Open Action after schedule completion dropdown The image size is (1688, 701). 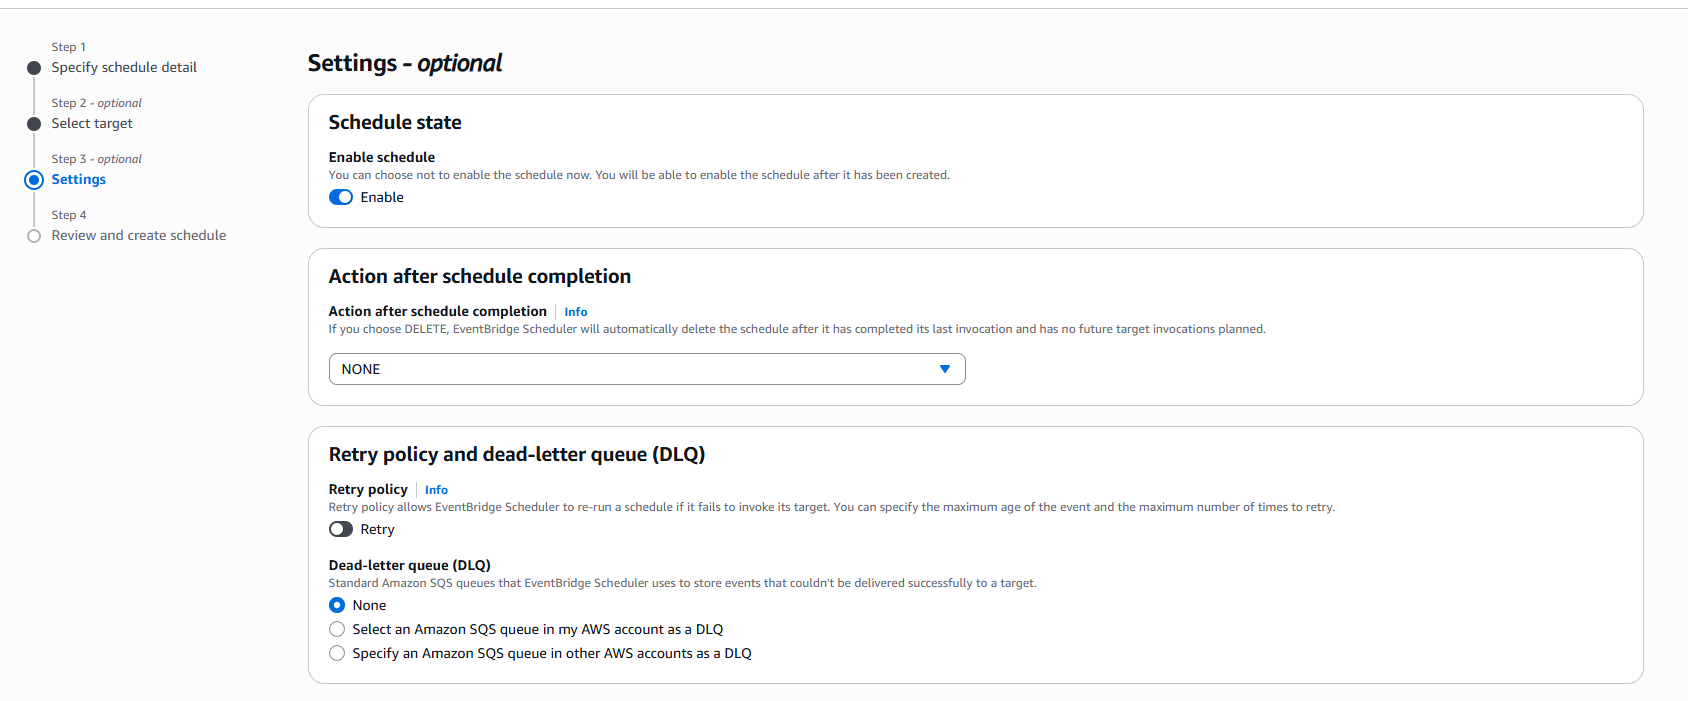[647, 369]
